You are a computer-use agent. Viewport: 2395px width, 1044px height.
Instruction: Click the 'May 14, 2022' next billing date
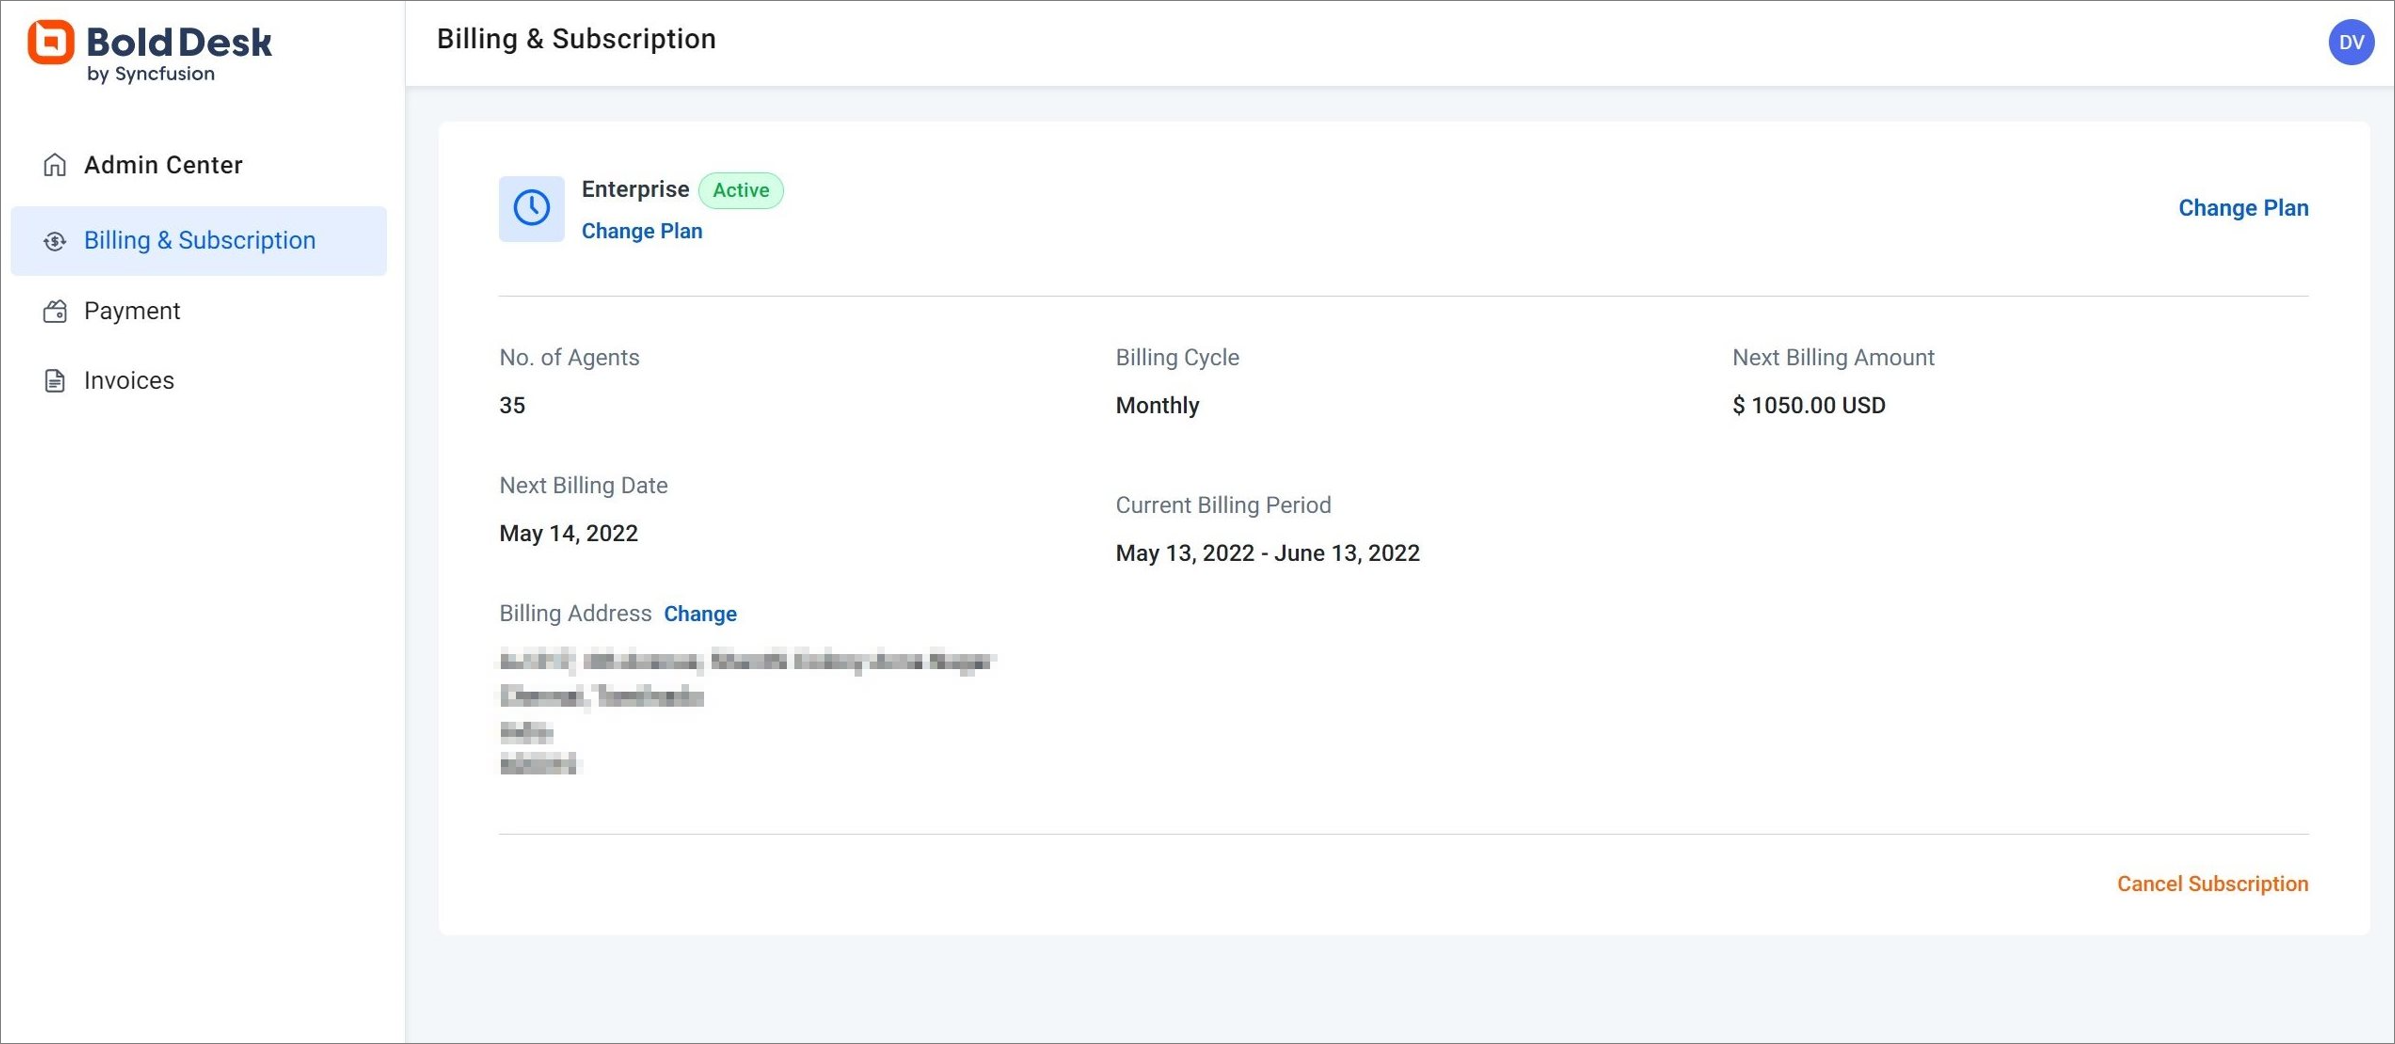(568, 533)
